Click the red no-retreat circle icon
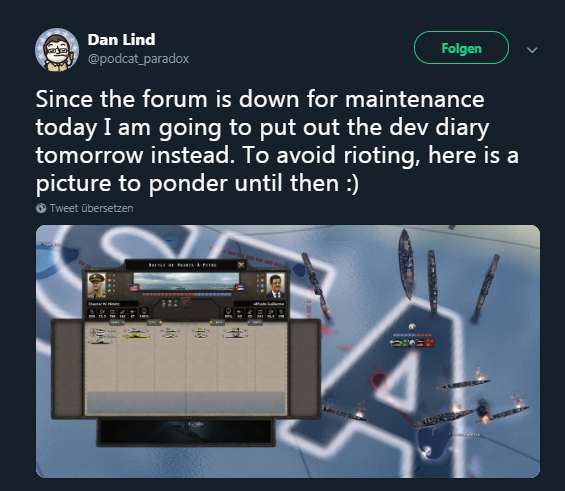 click(186, 303)
